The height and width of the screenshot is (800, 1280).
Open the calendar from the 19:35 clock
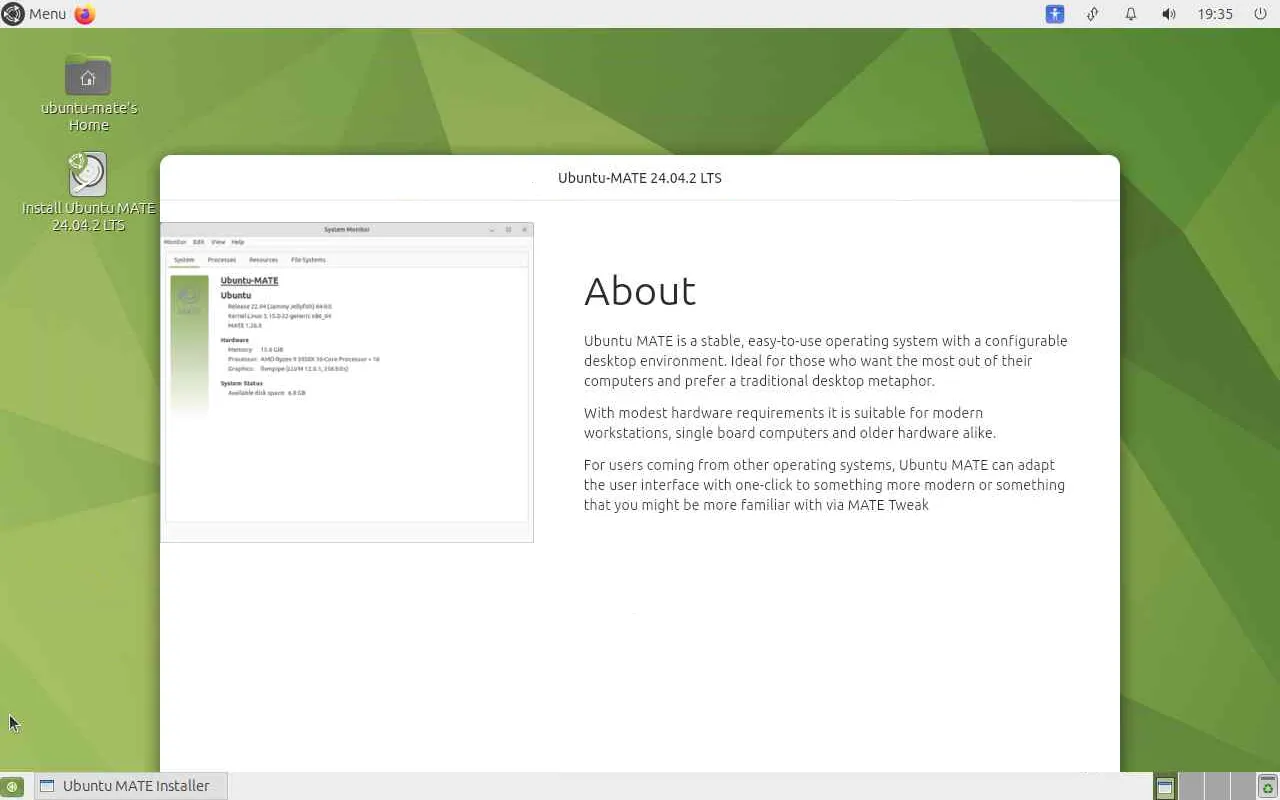[1215, 14]
